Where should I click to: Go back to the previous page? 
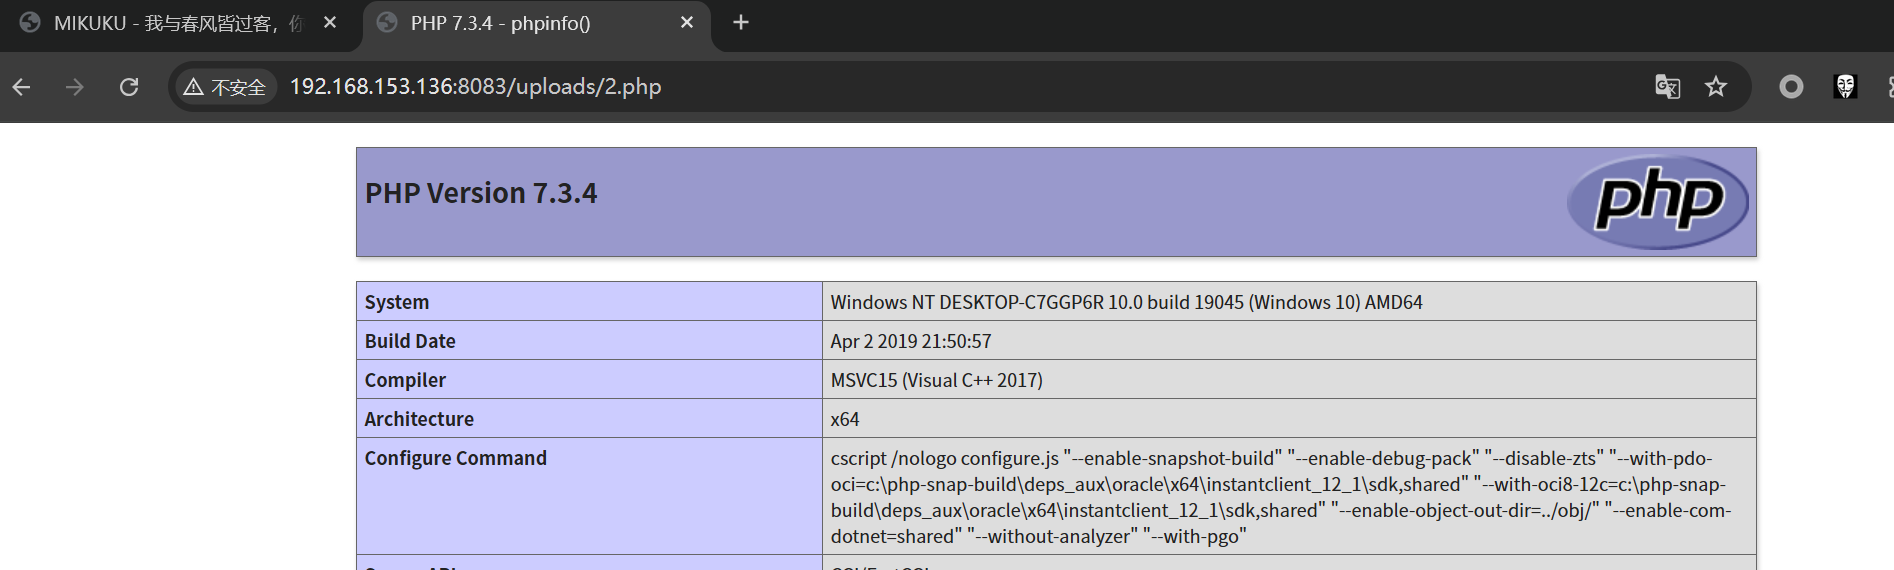point(21,87)
